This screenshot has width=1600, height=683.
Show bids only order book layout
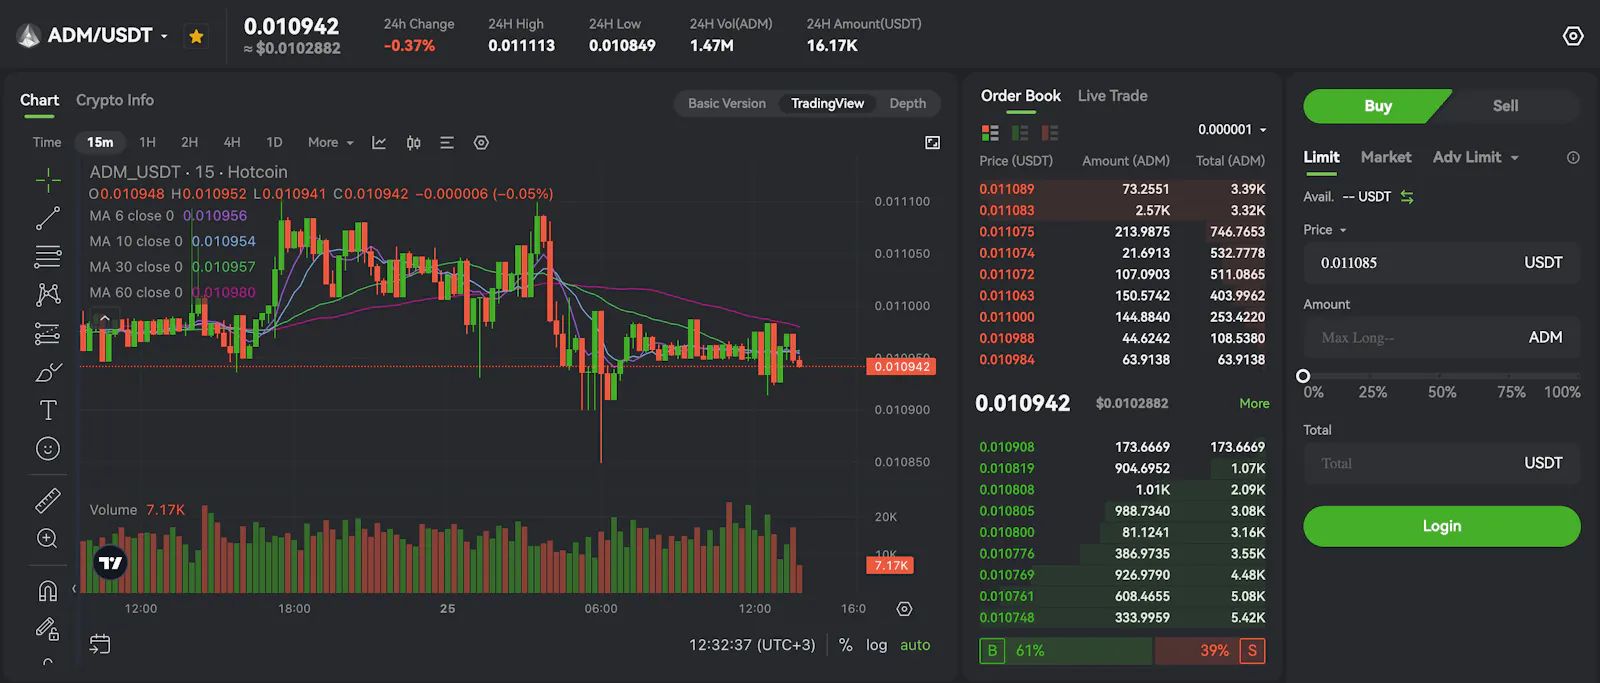[1020, 133]
